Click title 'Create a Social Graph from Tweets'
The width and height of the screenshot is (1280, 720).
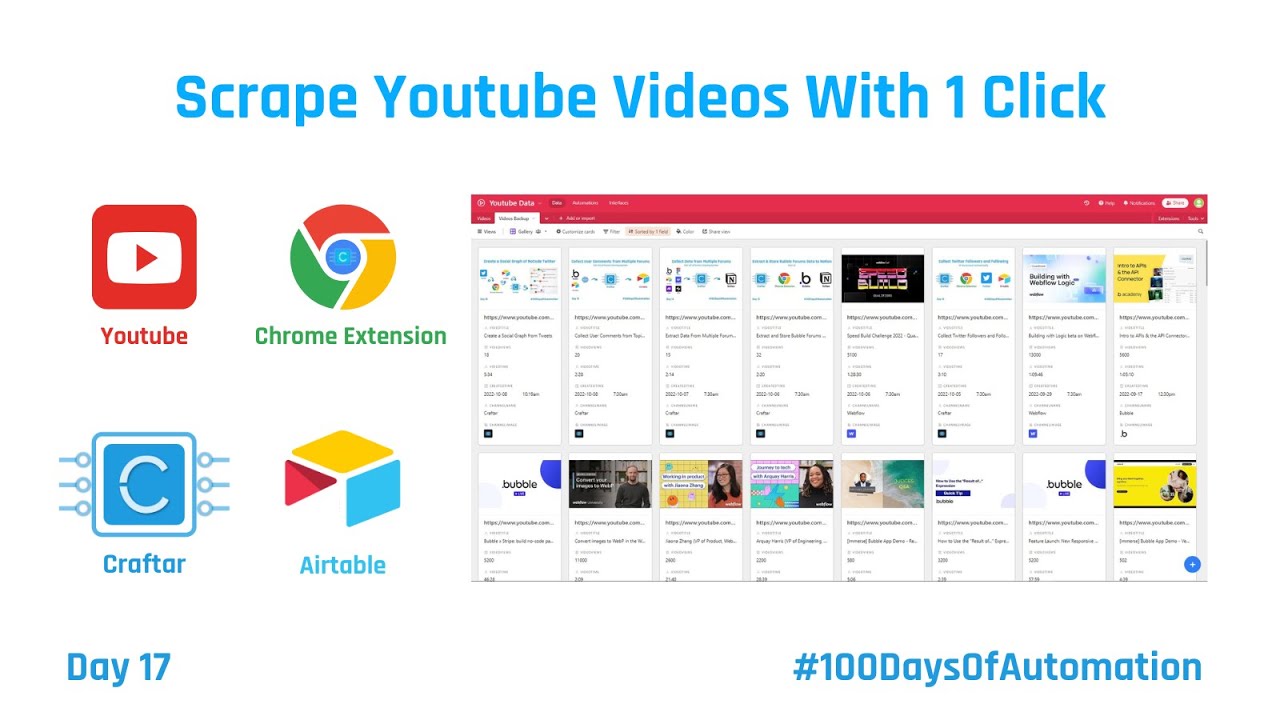coord(517,336)
